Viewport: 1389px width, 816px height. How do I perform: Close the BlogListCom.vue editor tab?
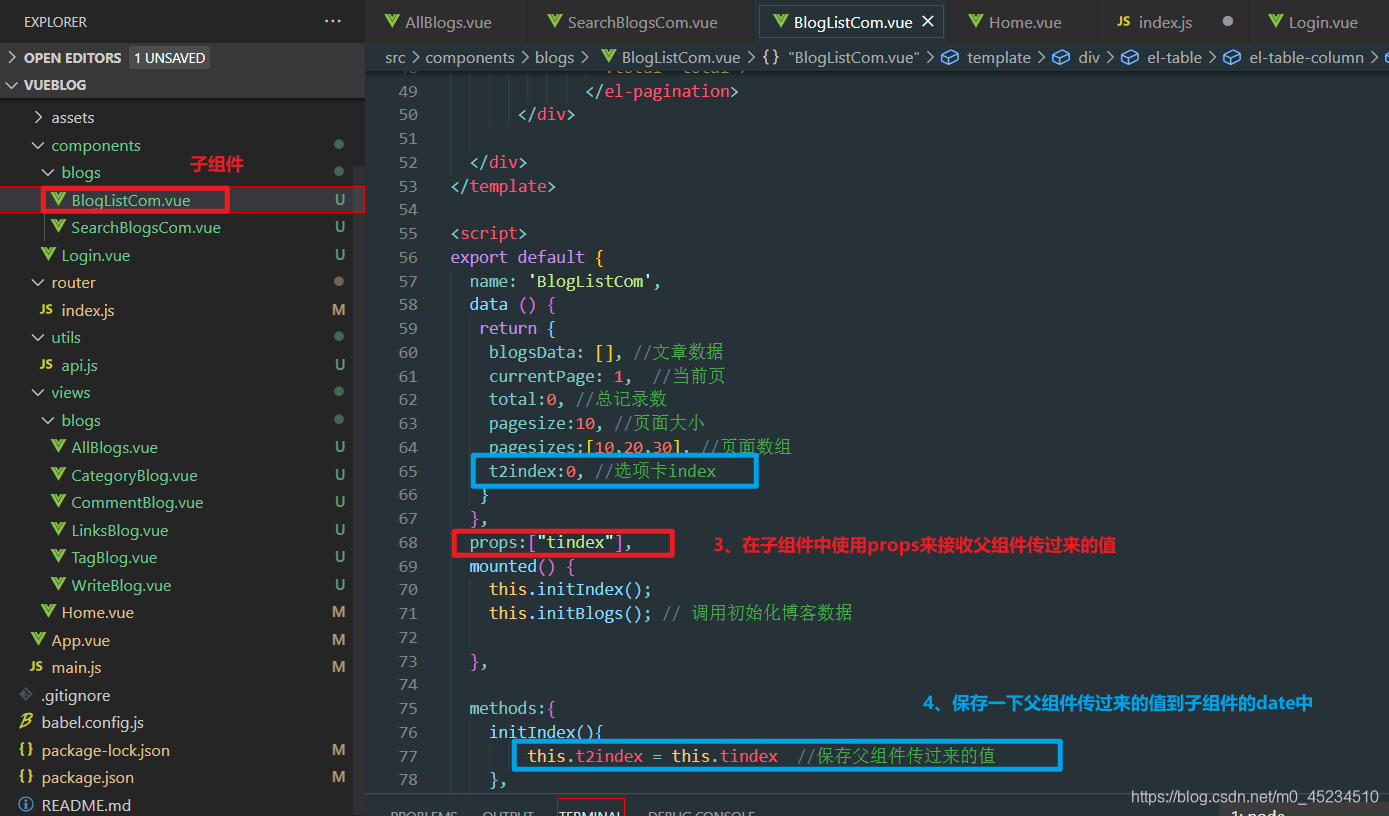(x=928, y=21)
